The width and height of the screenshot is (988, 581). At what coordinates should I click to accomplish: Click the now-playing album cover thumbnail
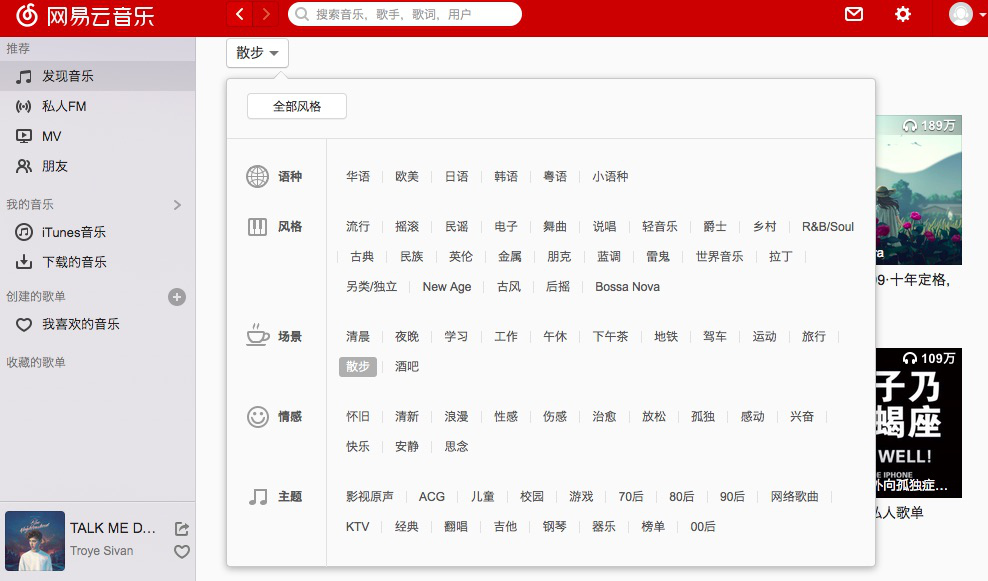[35, 541]
